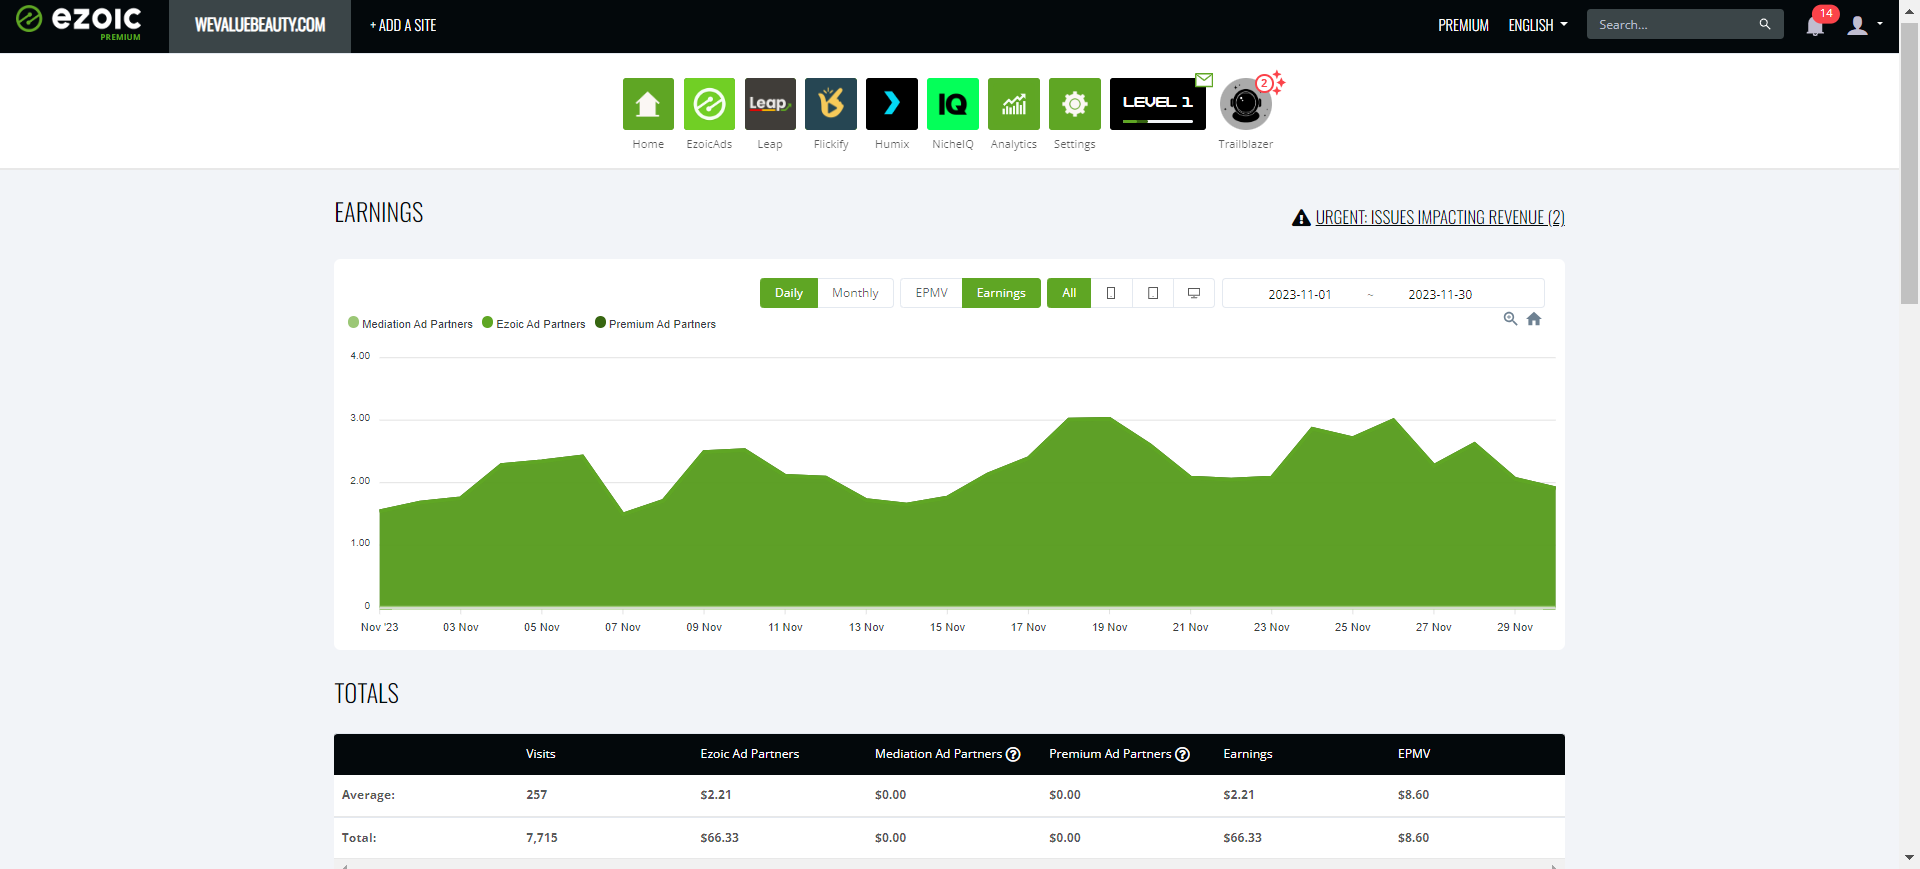Click start date 2023-11-01 field
Screen dimensions: 1920x869
[x=1299, y=294]
